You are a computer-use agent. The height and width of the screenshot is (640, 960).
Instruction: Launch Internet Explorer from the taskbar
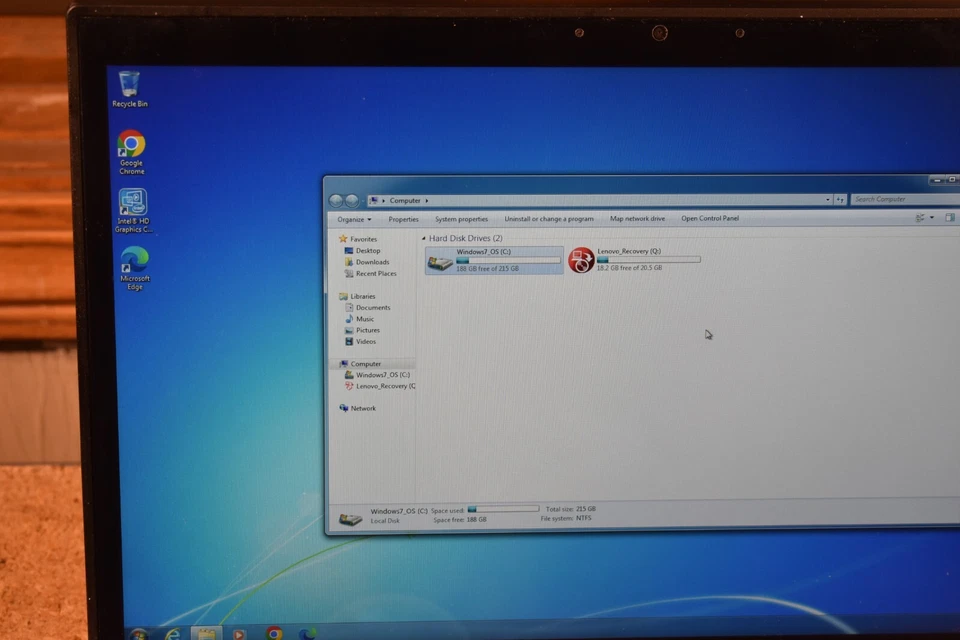172,634
